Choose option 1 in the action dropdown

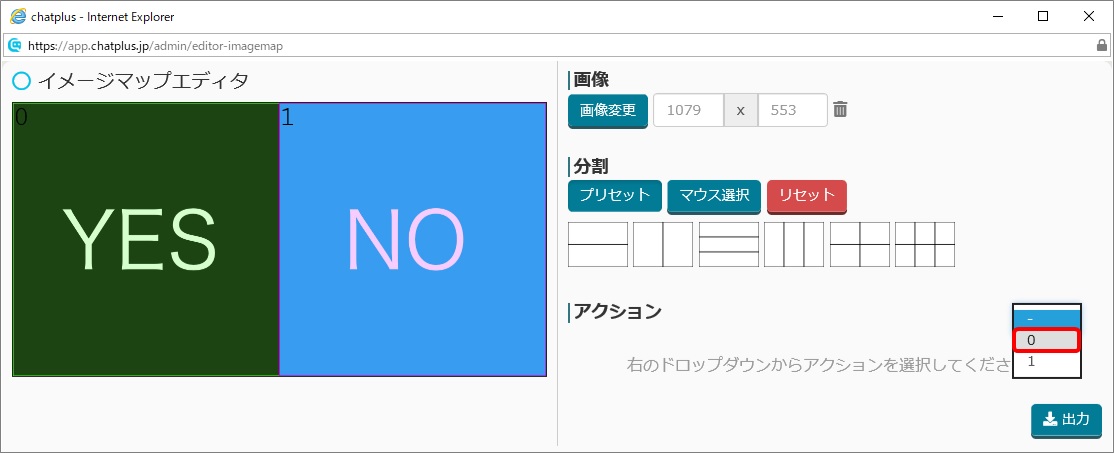click(1047, 361)
